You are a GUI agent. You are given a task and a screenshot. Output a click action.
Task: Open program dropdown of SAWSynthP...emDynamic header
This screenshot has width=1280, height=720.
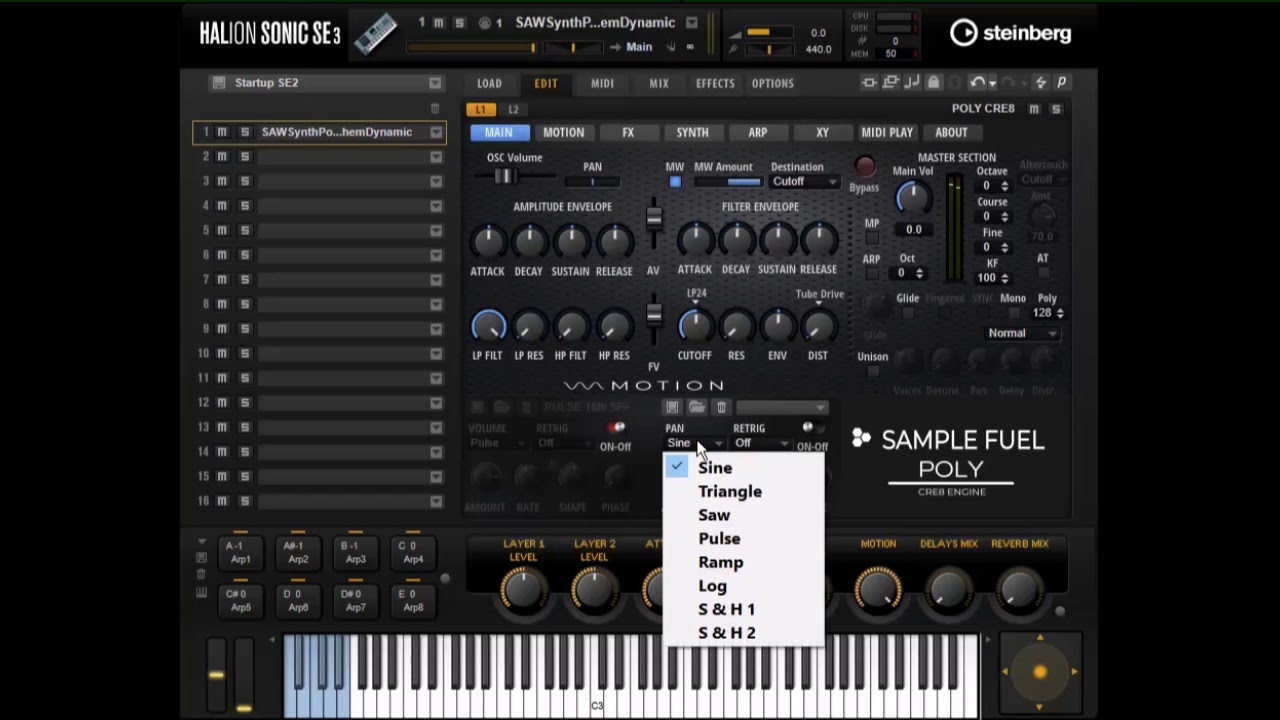(x=691, y=23)
